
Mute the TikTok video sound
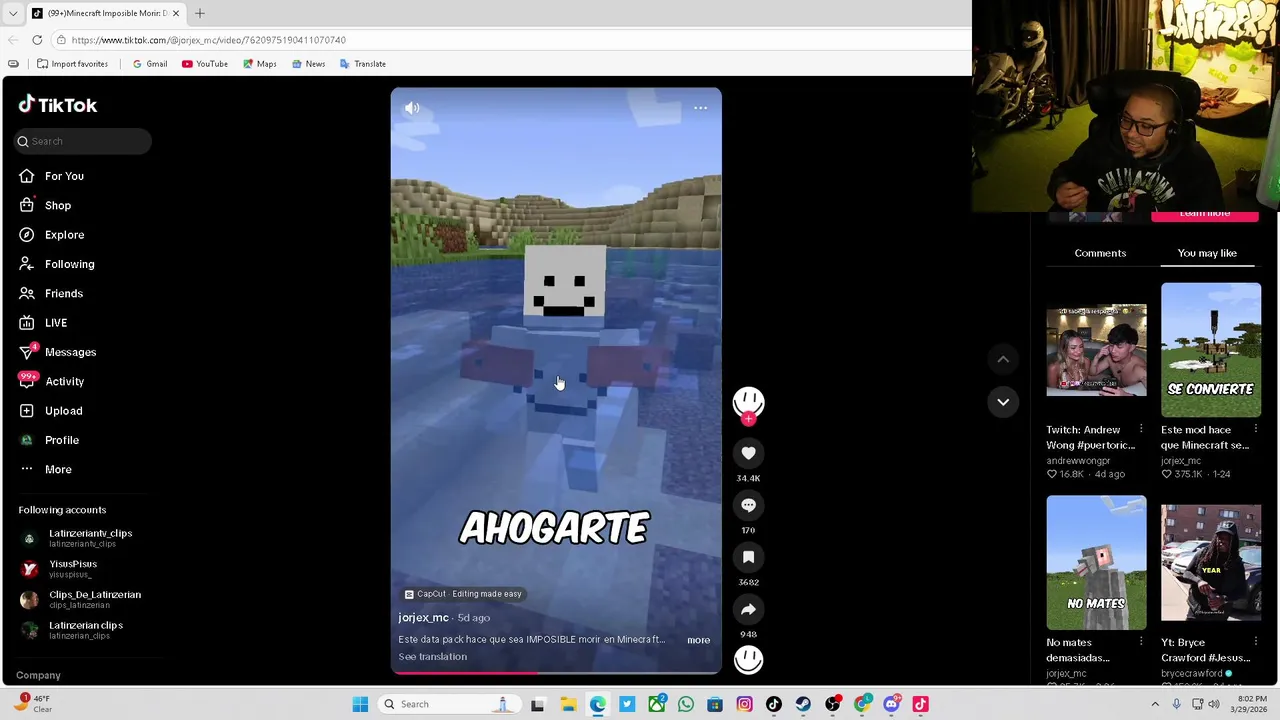pyautogui.click(x=412, y=108)
